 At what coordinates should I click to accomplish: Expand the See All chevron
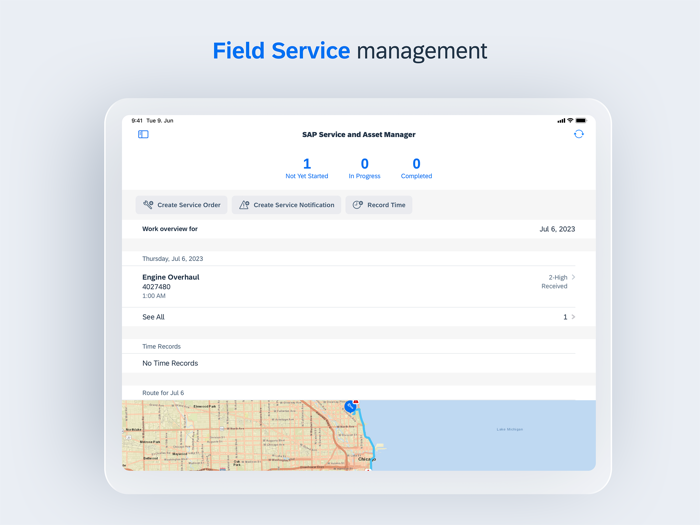point(573,317)
